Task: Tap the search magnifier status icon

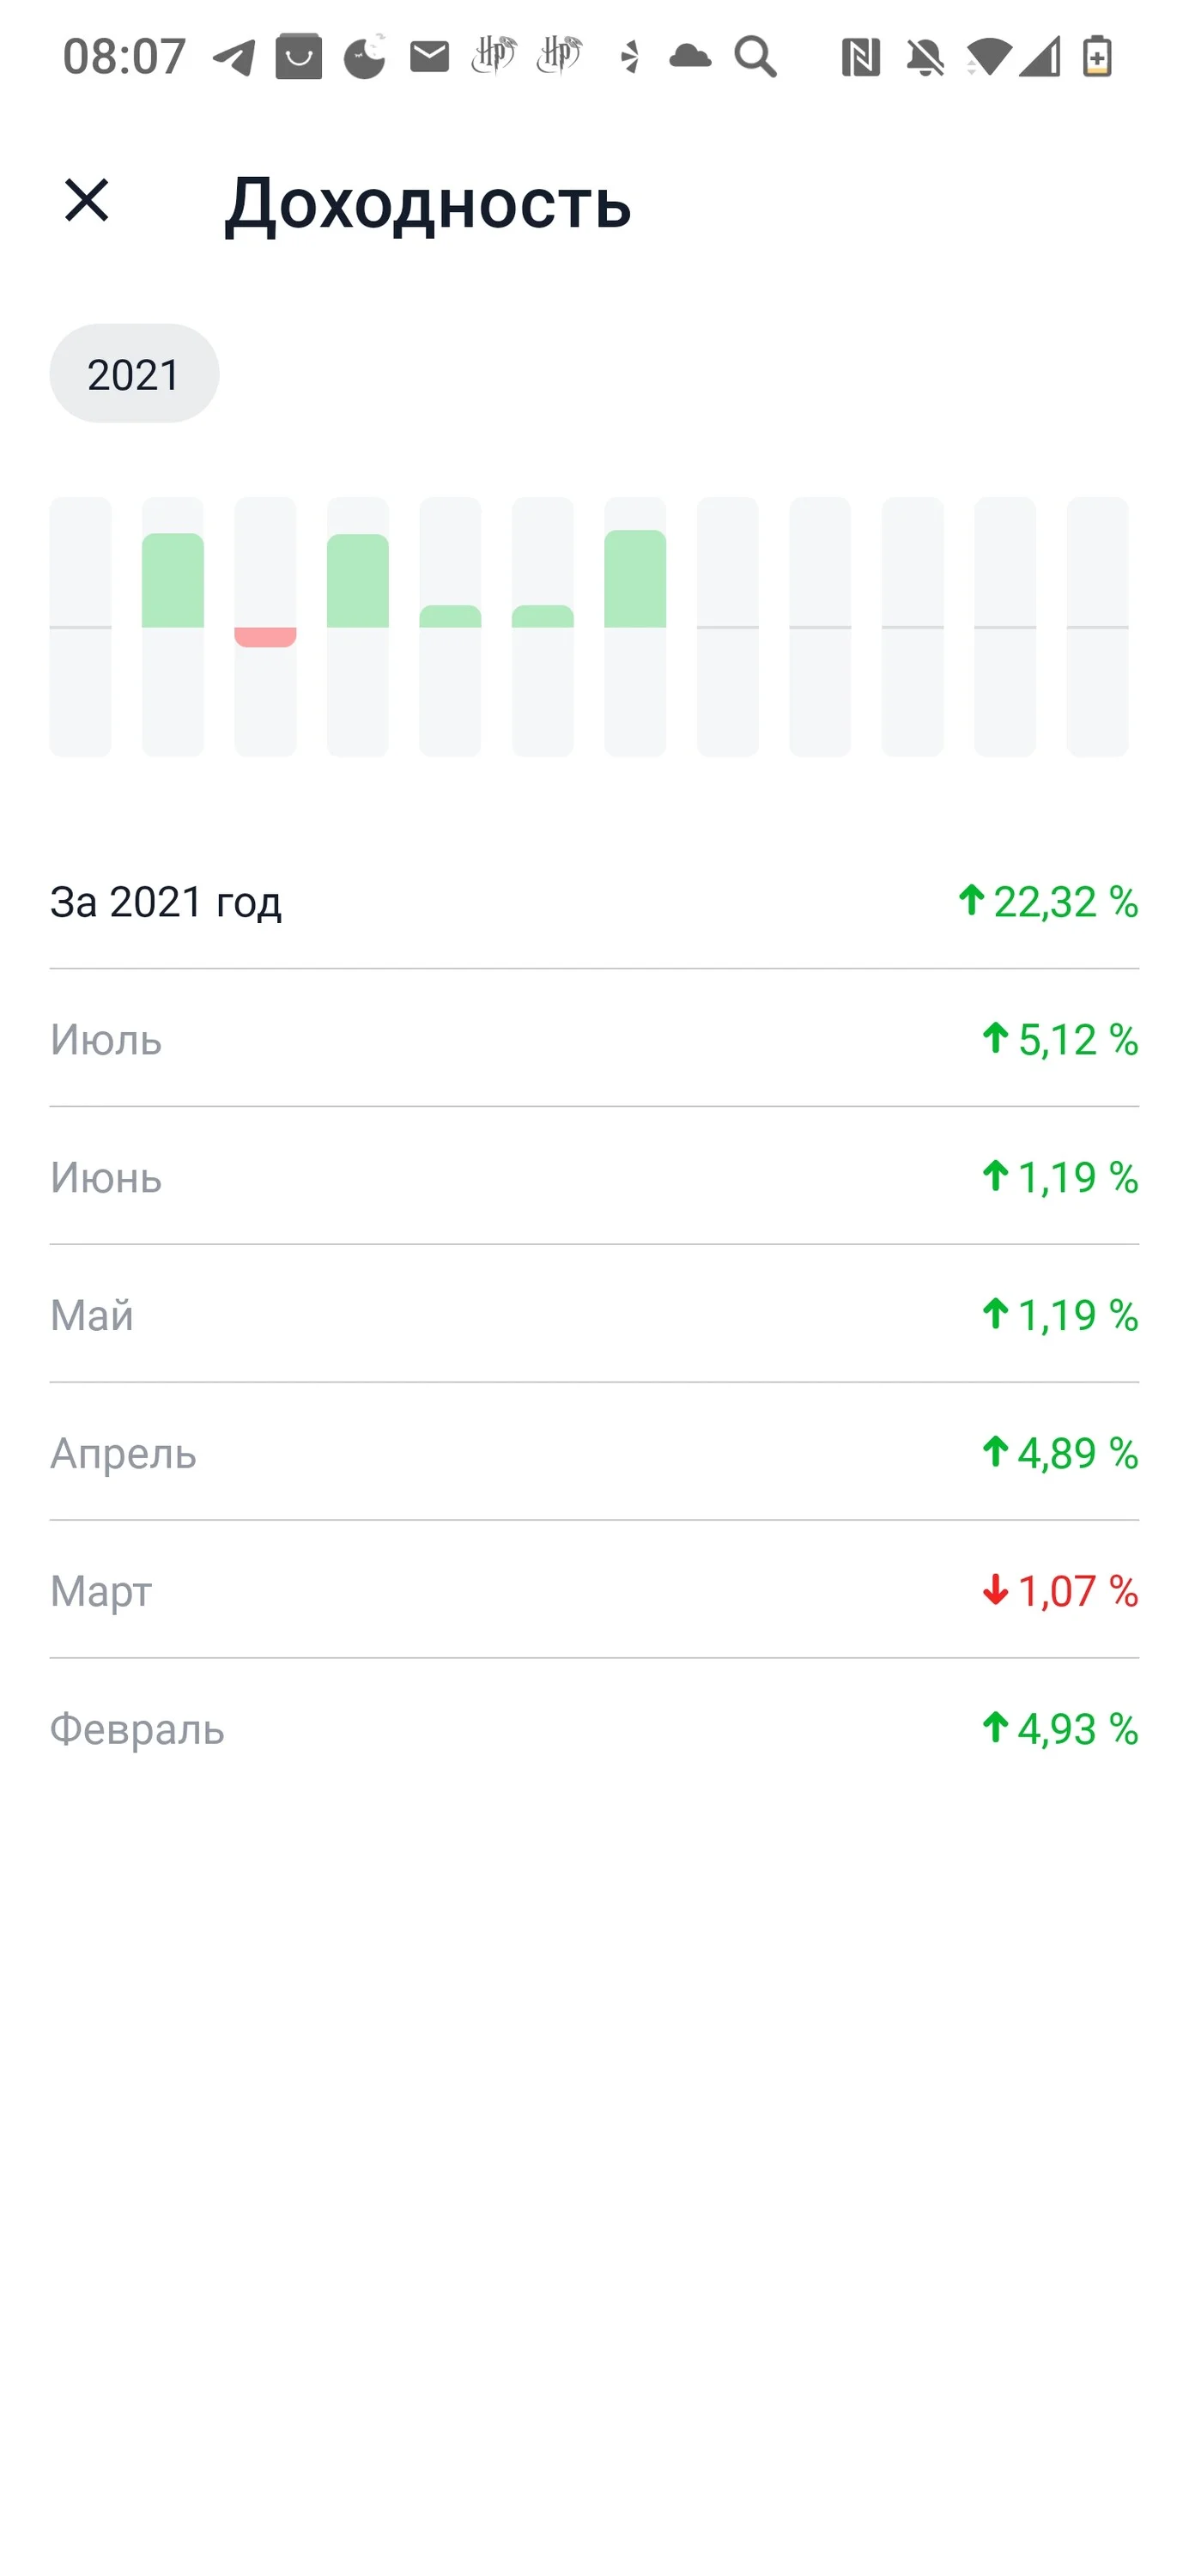Action: click(755, 57)
